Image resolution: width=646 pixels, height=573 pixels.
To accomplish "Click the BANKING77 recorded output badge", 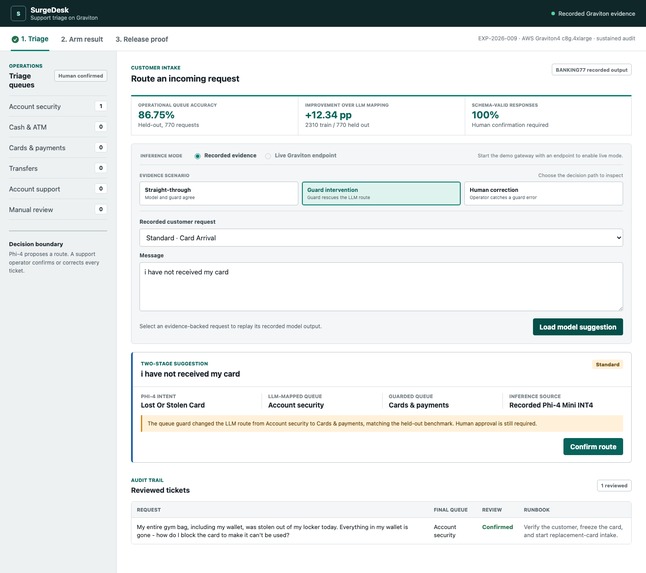I will tap(591, 70).
